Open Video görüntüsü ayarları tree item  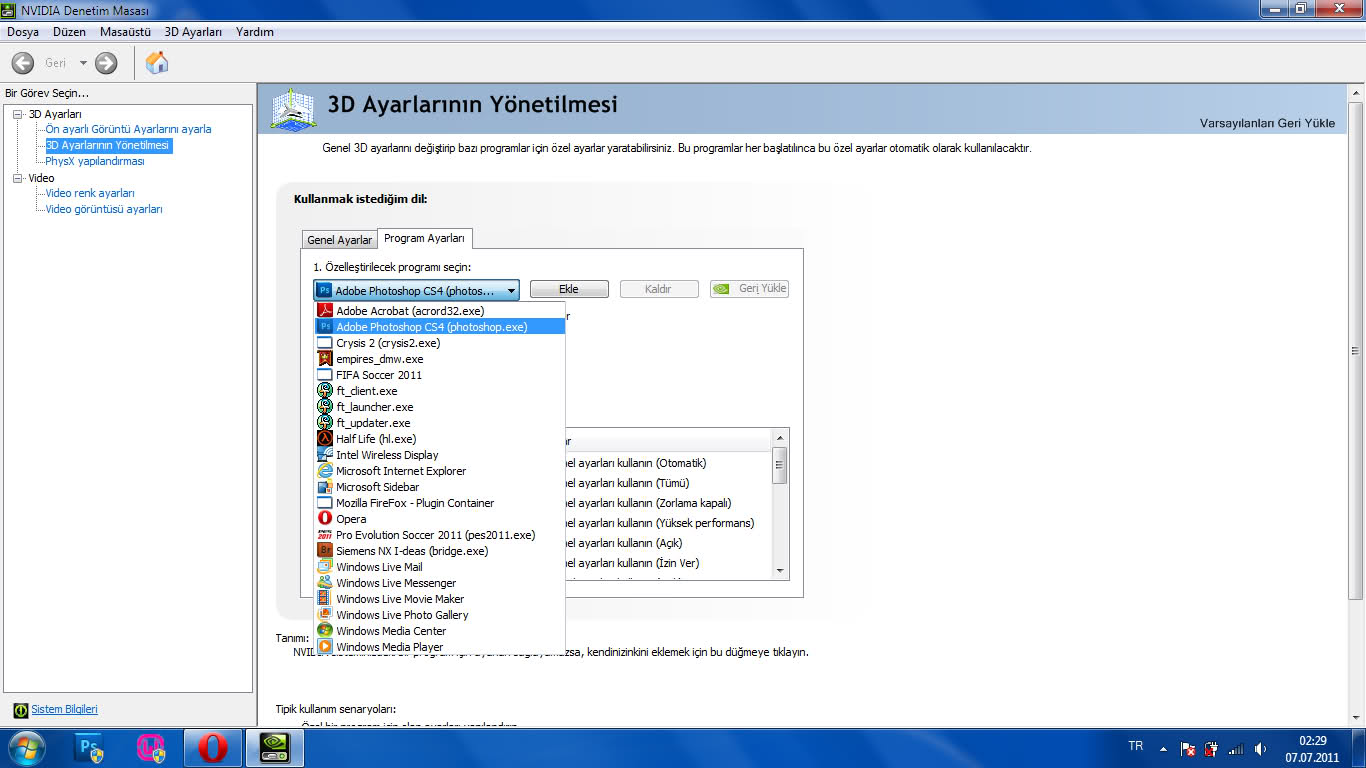pyautogui.click(x=104, y=209)
